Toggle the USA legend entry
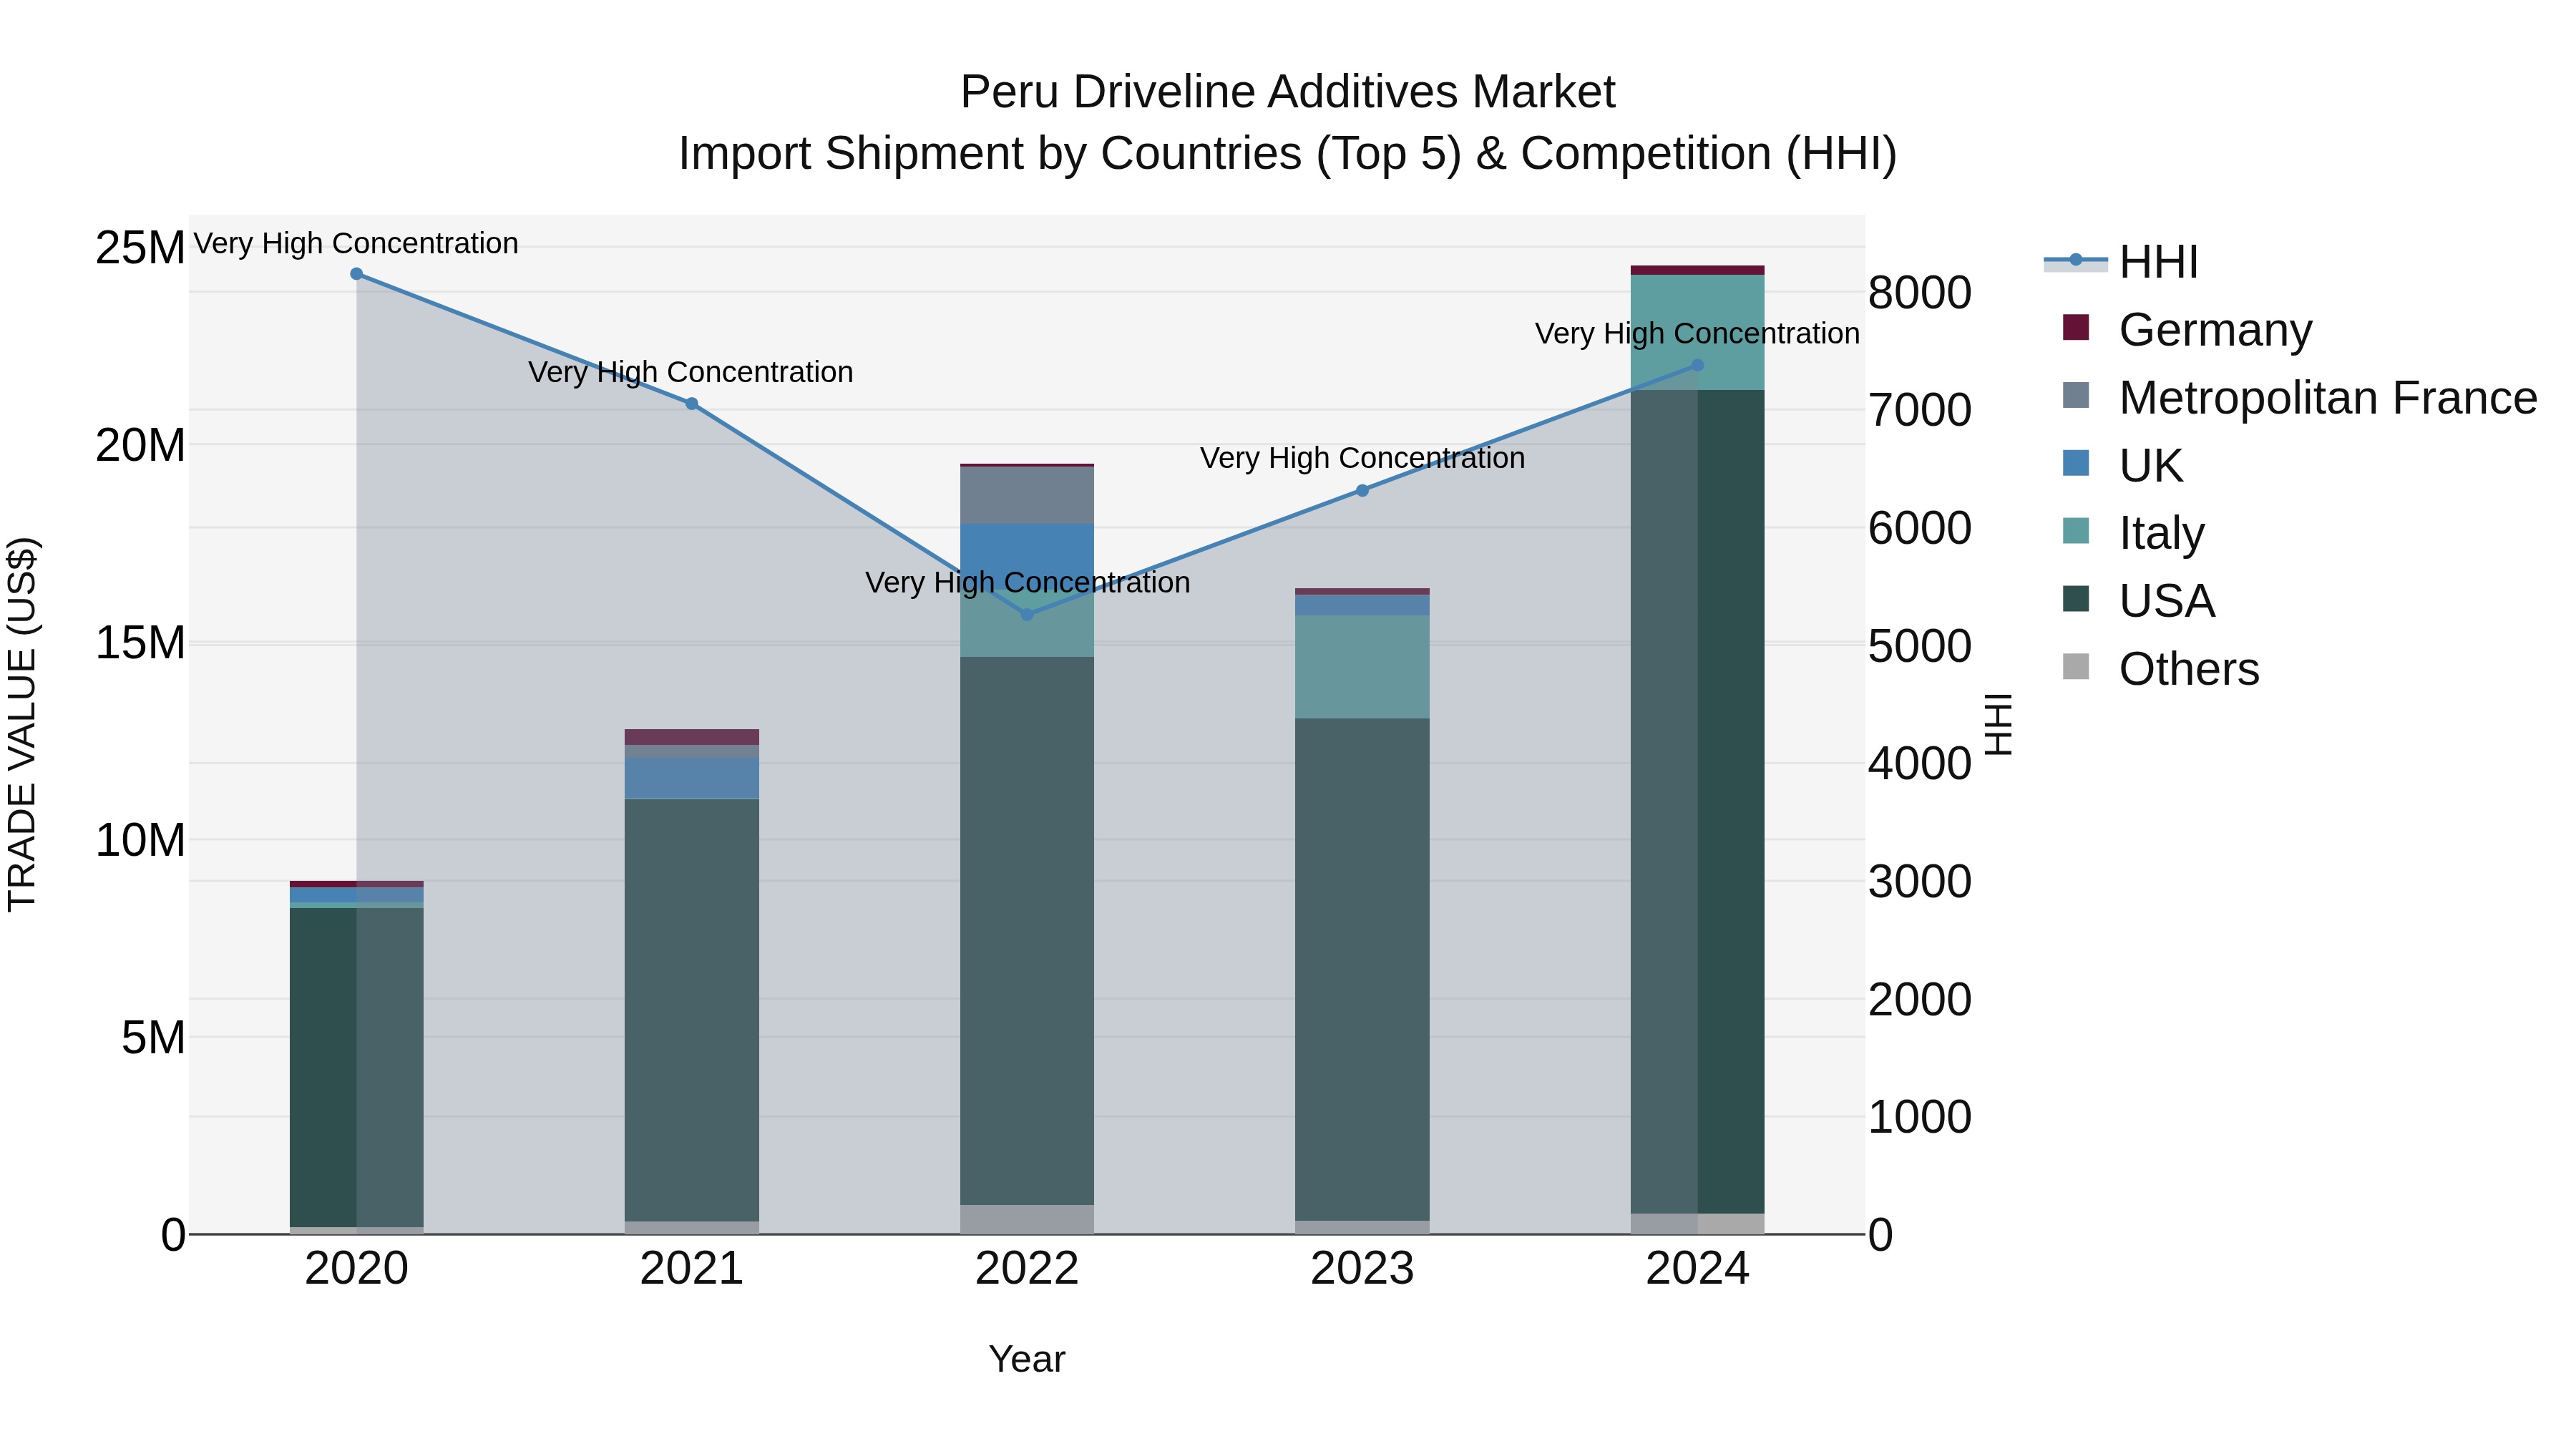This screenshot has width=2576, height=1449. point(2138,600)
